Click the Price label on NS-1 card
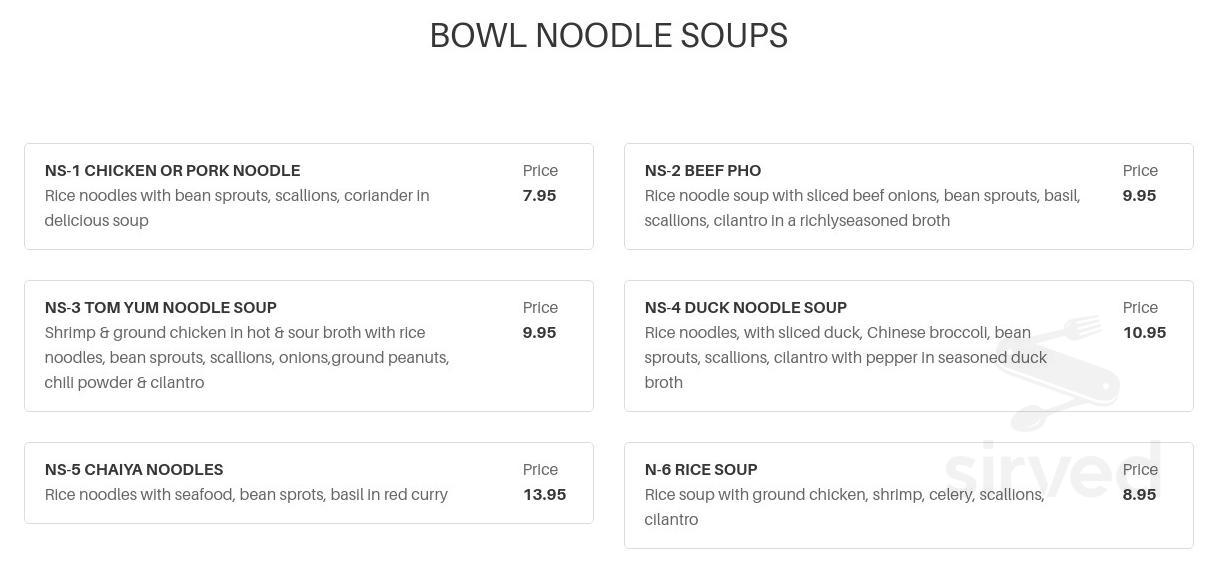Image resolution: width=1216 pixels, height=568 pixels. [540, 171]
